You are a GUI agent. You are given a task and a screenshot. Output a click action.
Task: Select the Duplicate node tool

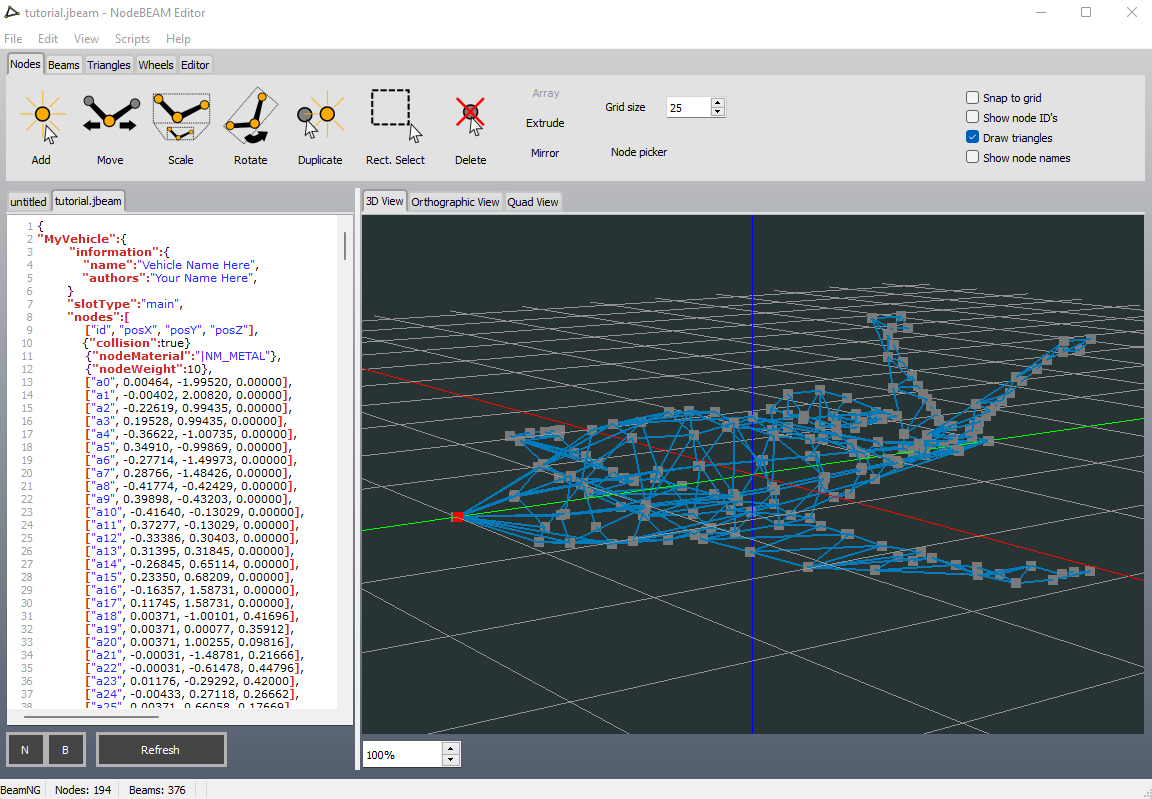[320, 127]
